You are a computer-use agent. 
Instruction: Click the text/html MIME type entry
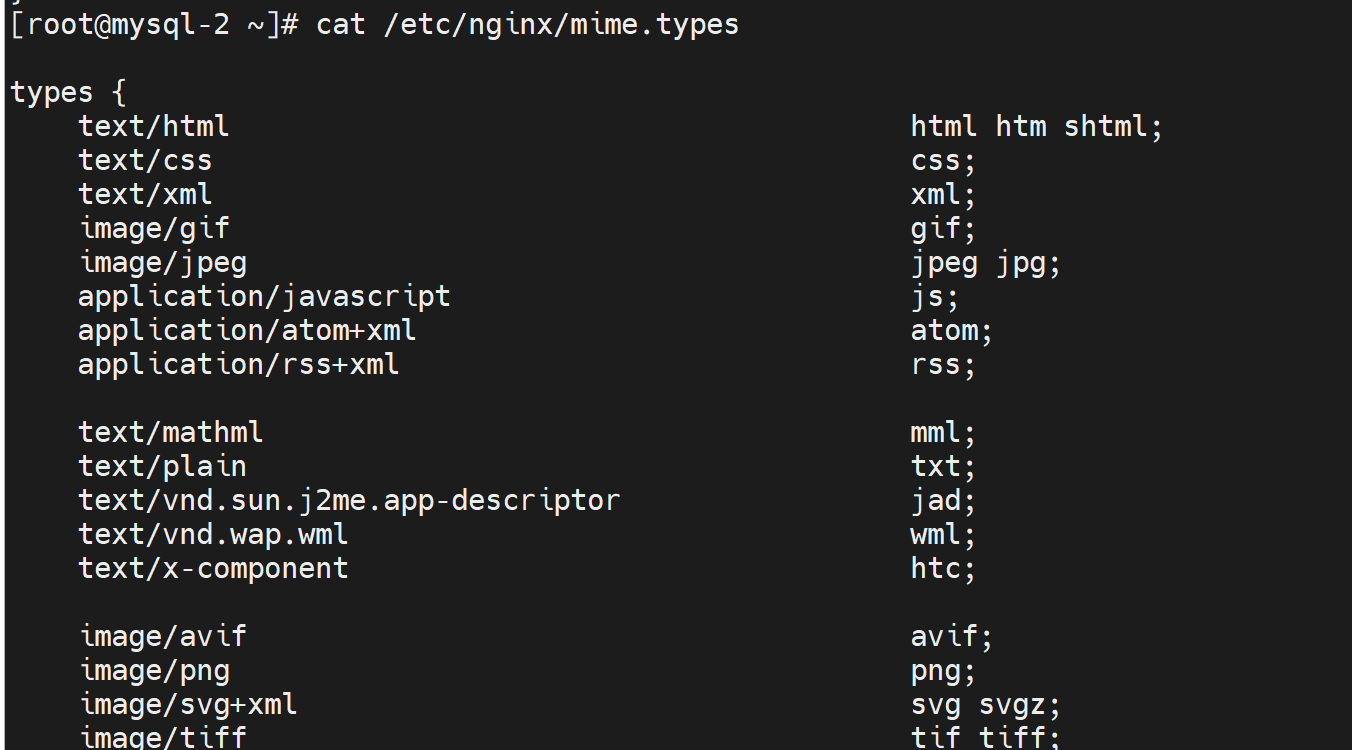tap(154, 127)
